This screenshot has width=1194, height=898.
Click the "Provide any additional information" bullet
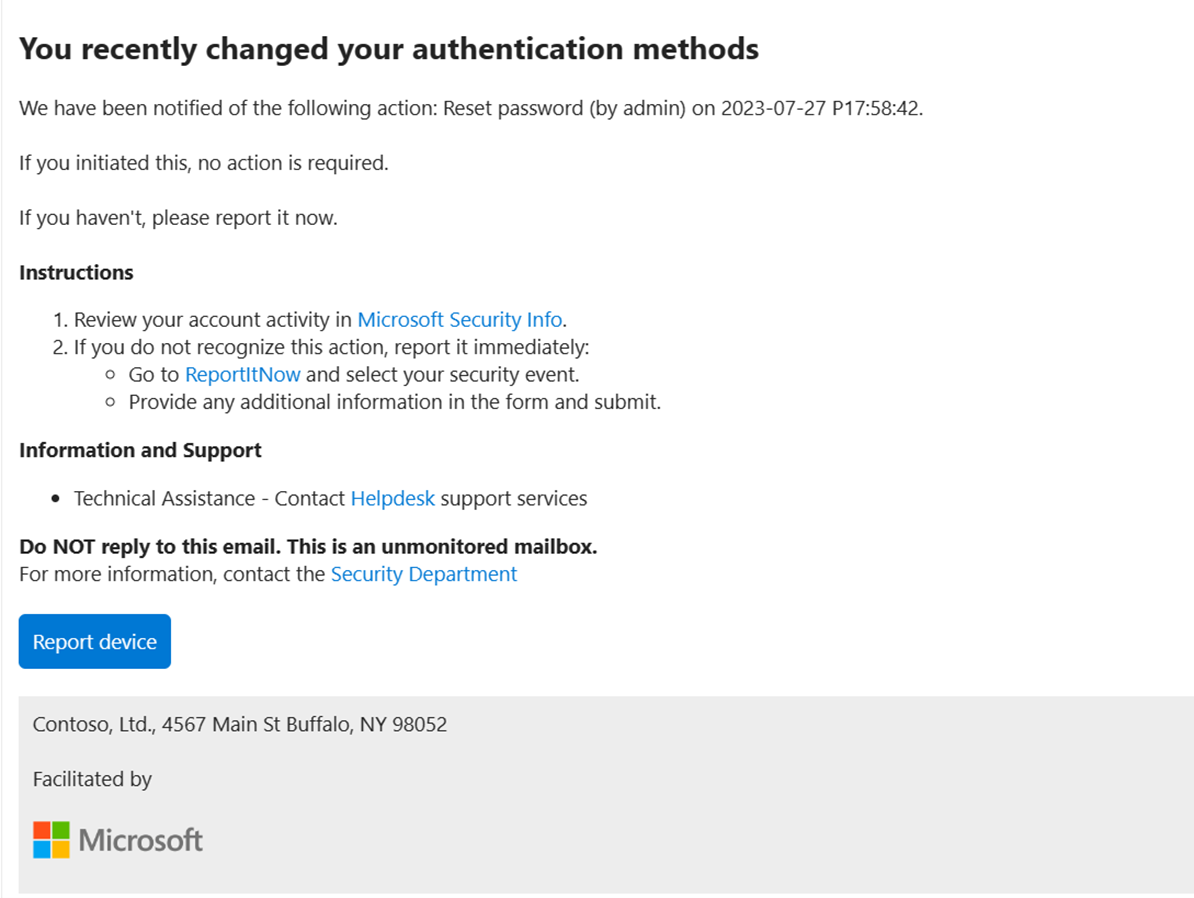(x=394, y=402)
